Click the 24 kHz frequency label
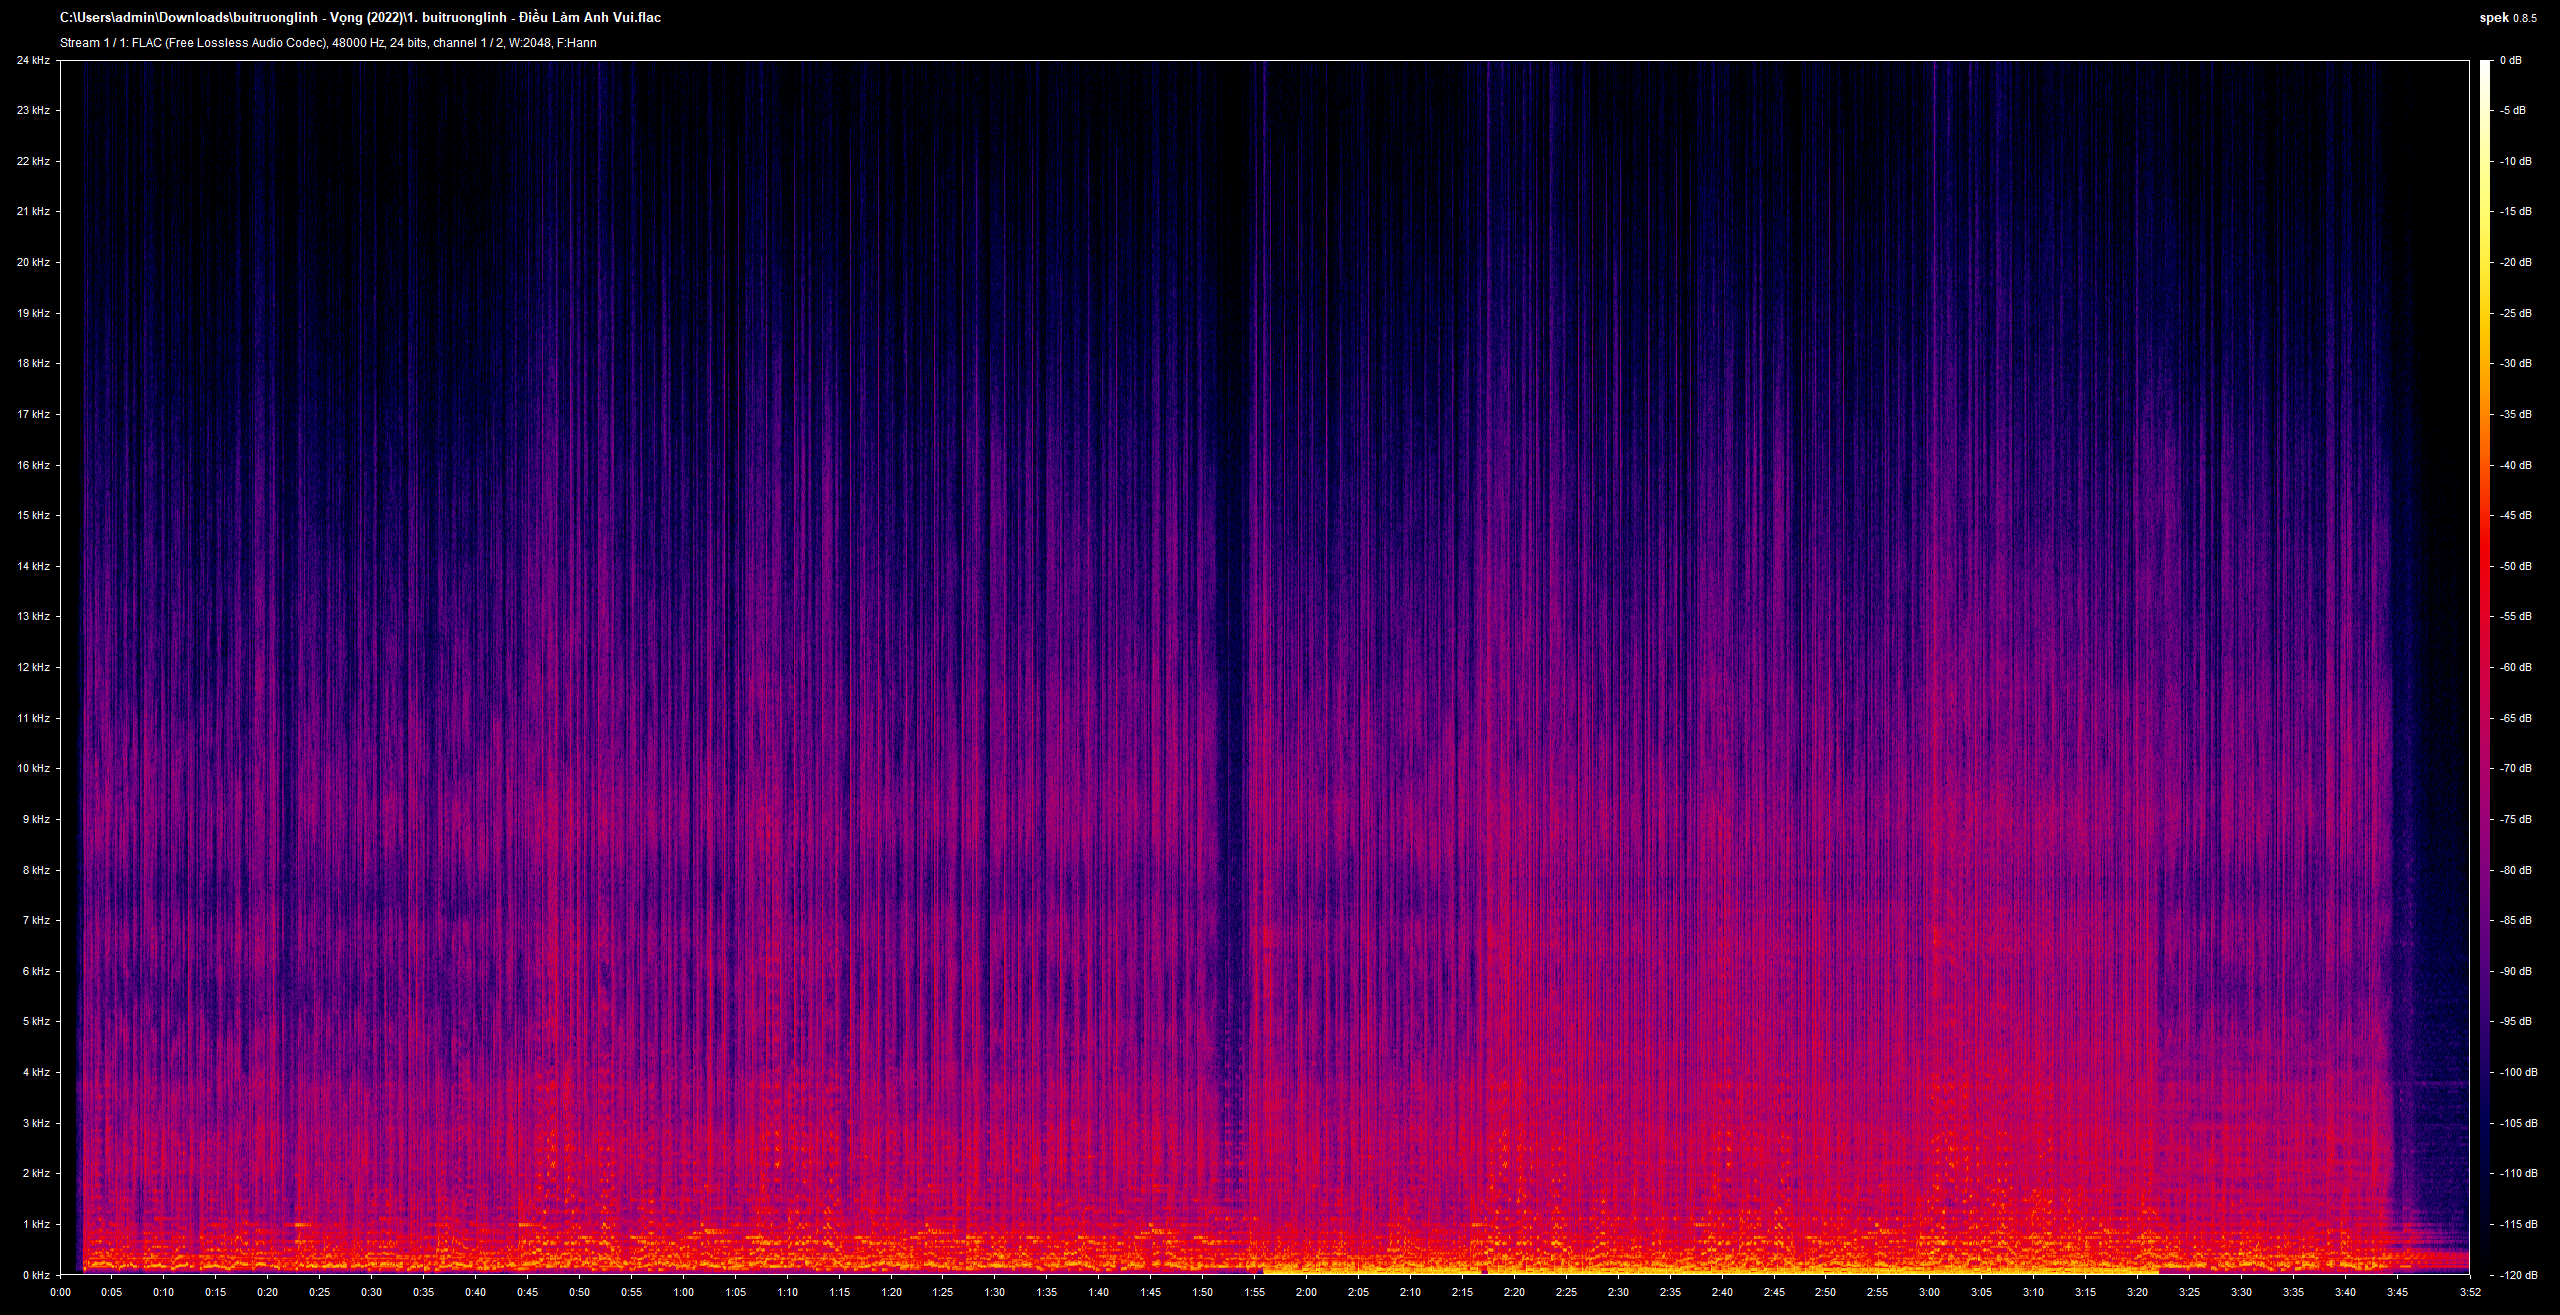The image size is (2560, 1315). click(33, 61)
